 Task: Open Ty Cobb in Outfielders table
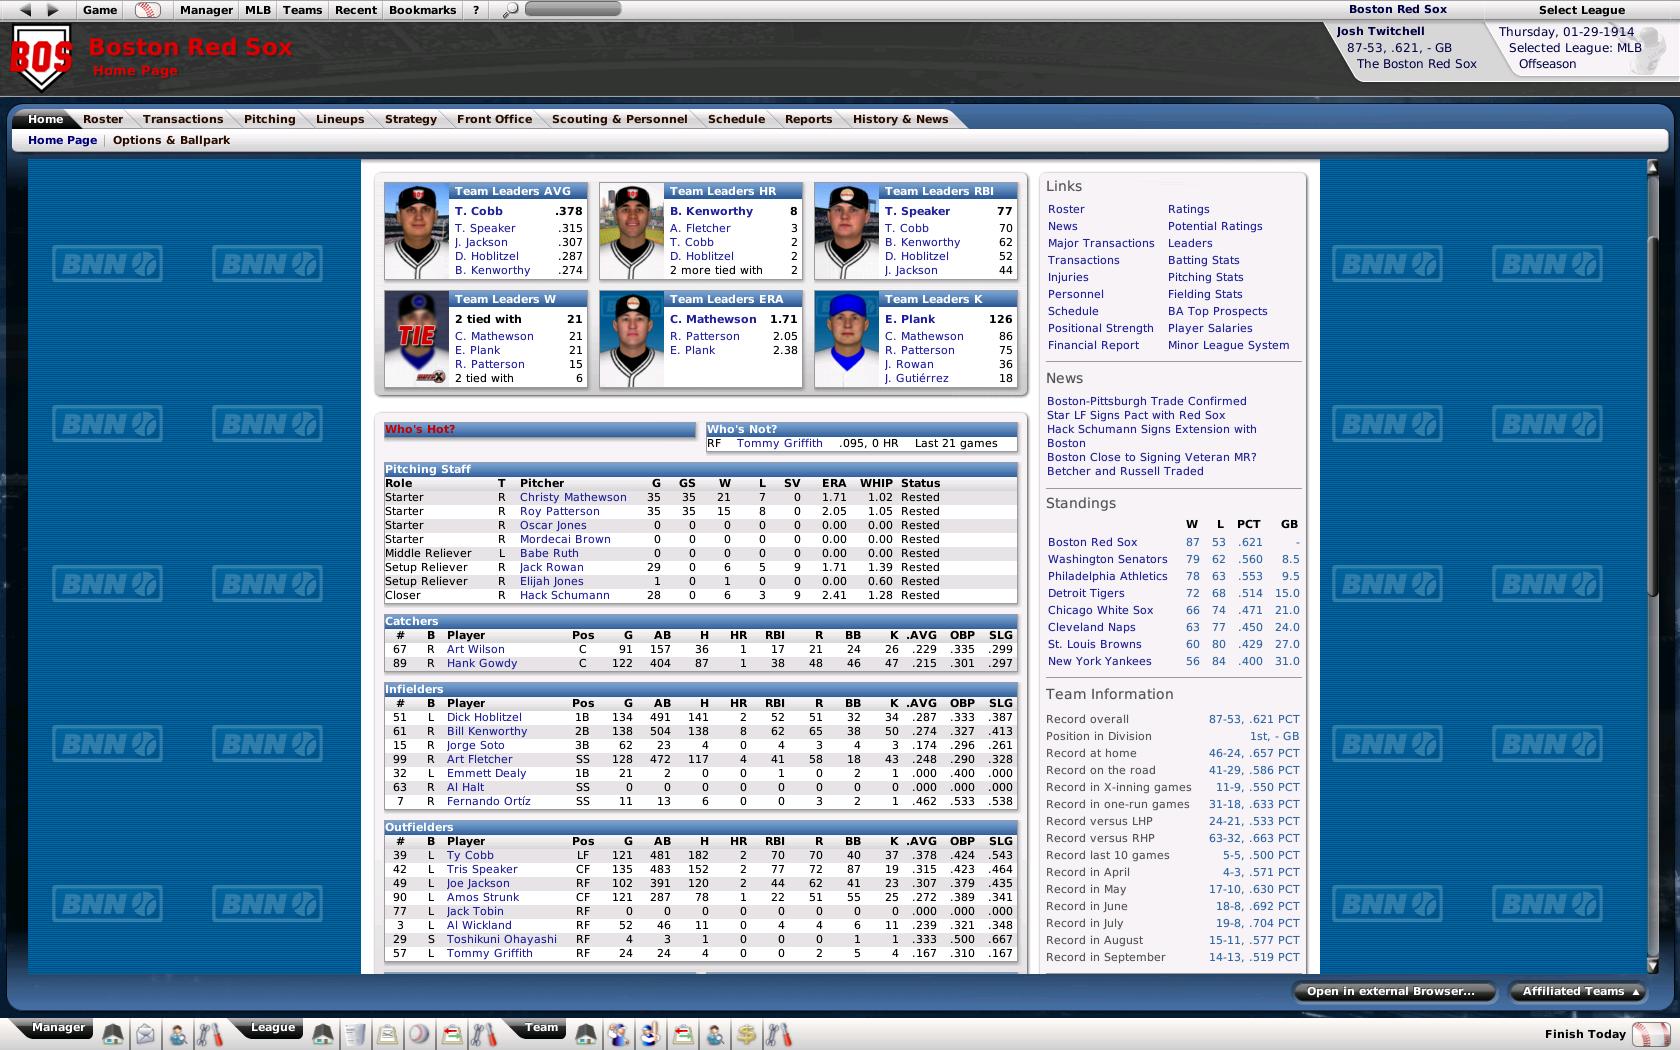point(470,855)
